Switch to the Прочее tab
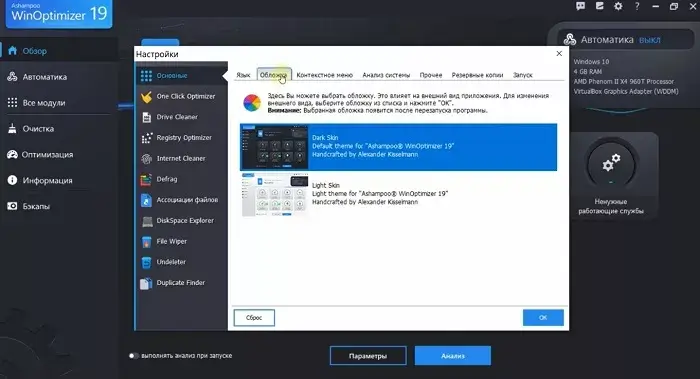 coord(431,75)
